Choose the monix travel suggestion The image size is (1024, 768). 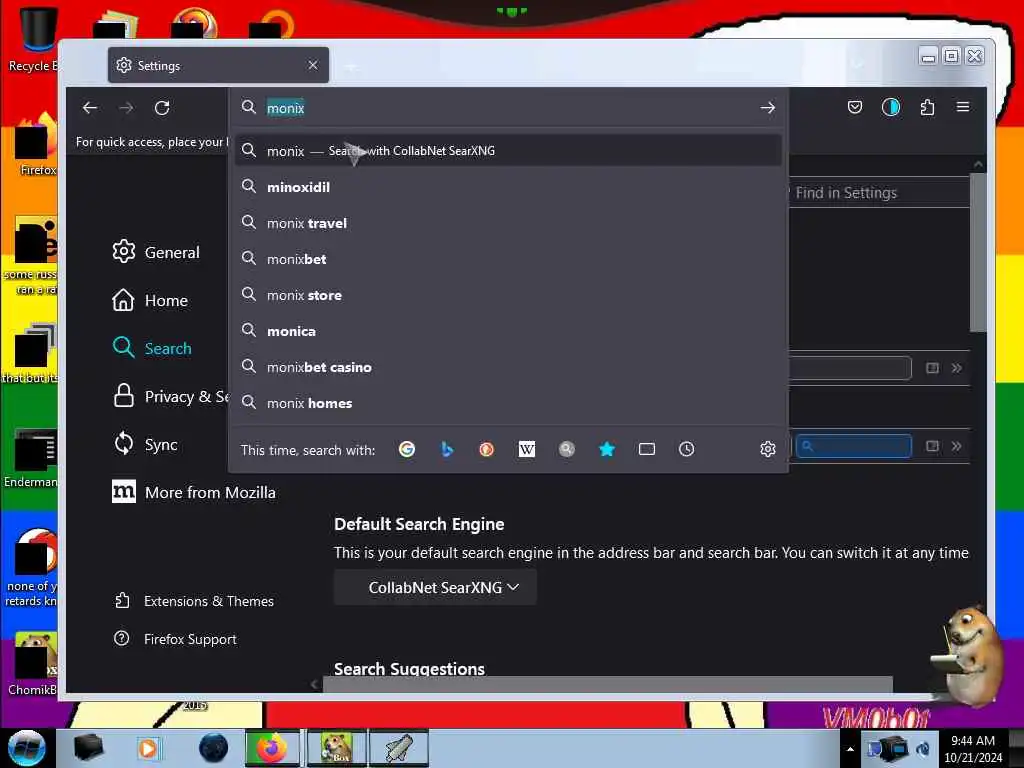[x=508, y=223]
